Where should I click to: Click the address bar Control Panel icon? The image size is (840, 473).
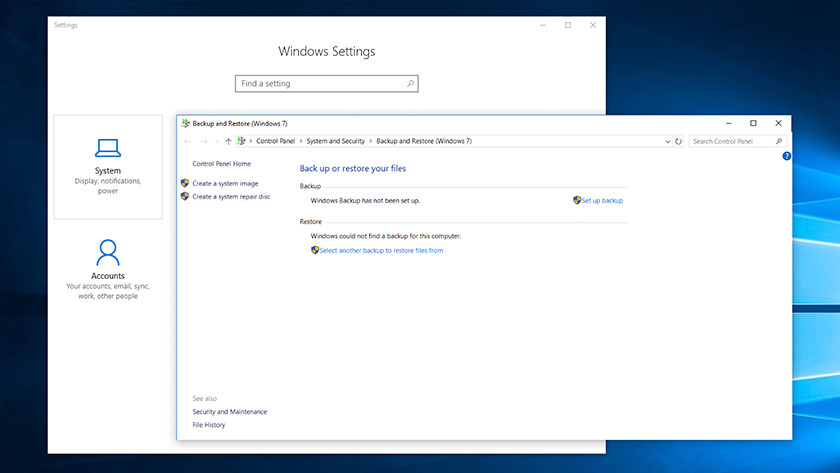(241, 141)
